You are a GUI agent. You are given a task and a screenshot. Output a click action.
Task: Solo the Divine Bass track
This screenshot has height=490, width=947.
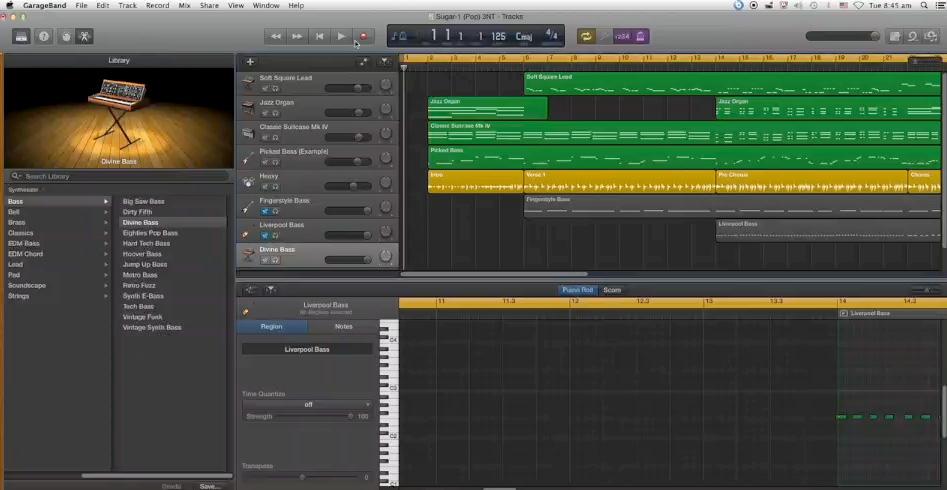click(275, 260)
